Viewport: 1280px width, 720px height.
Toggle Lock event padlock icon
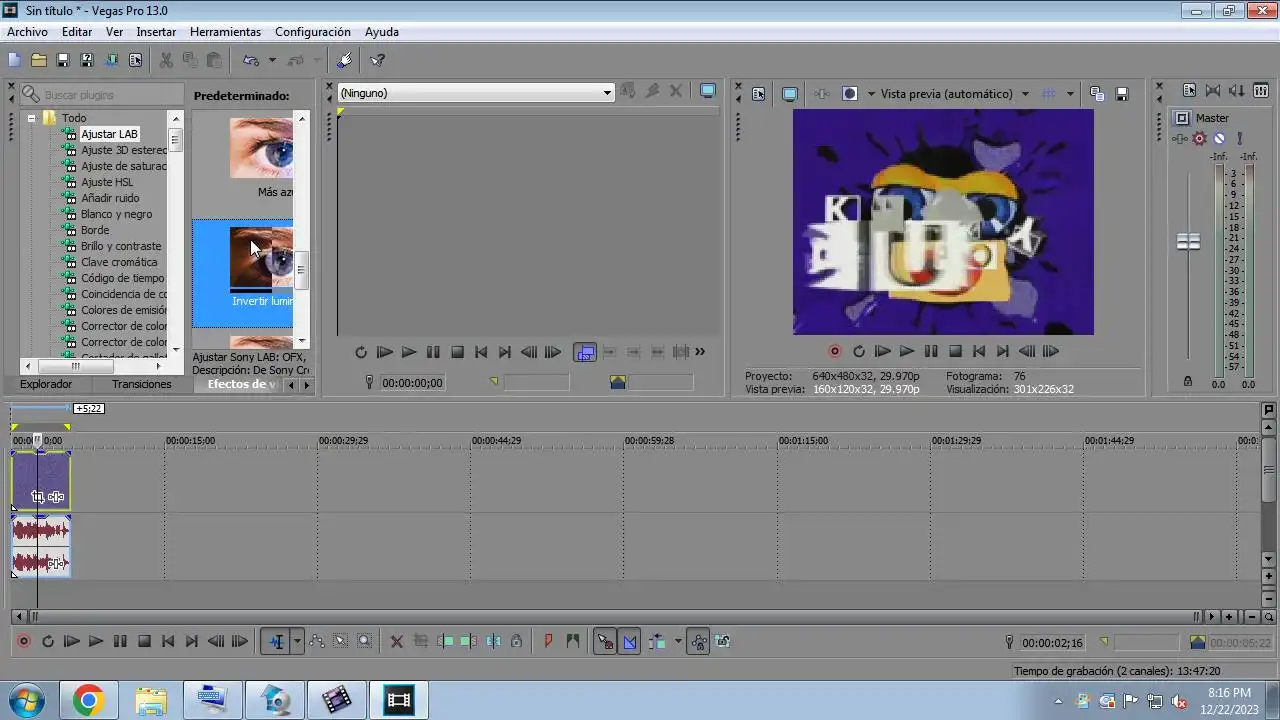pos(516,642)
